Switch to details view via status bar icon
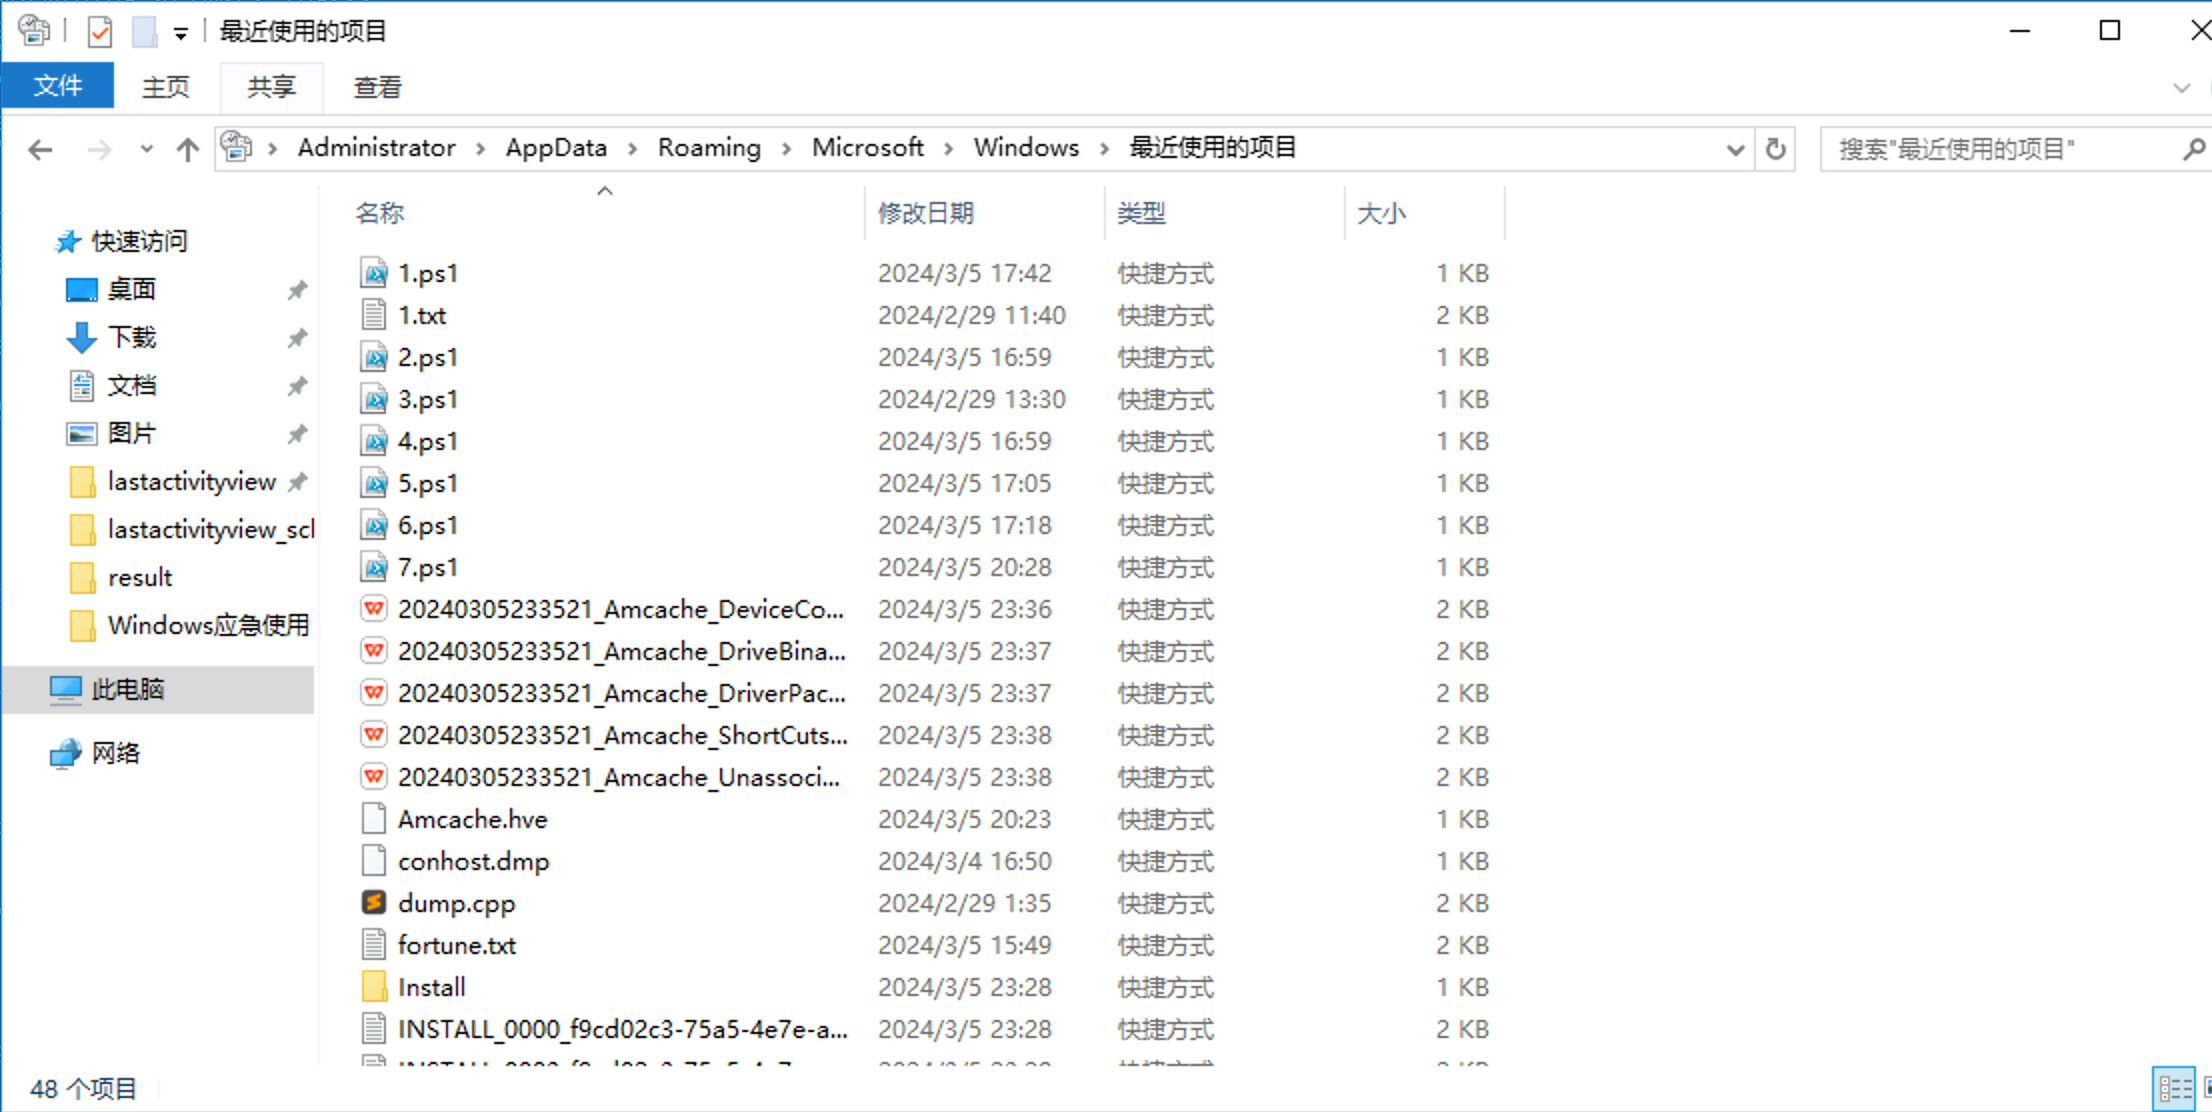 (x=2175, y=1087)
